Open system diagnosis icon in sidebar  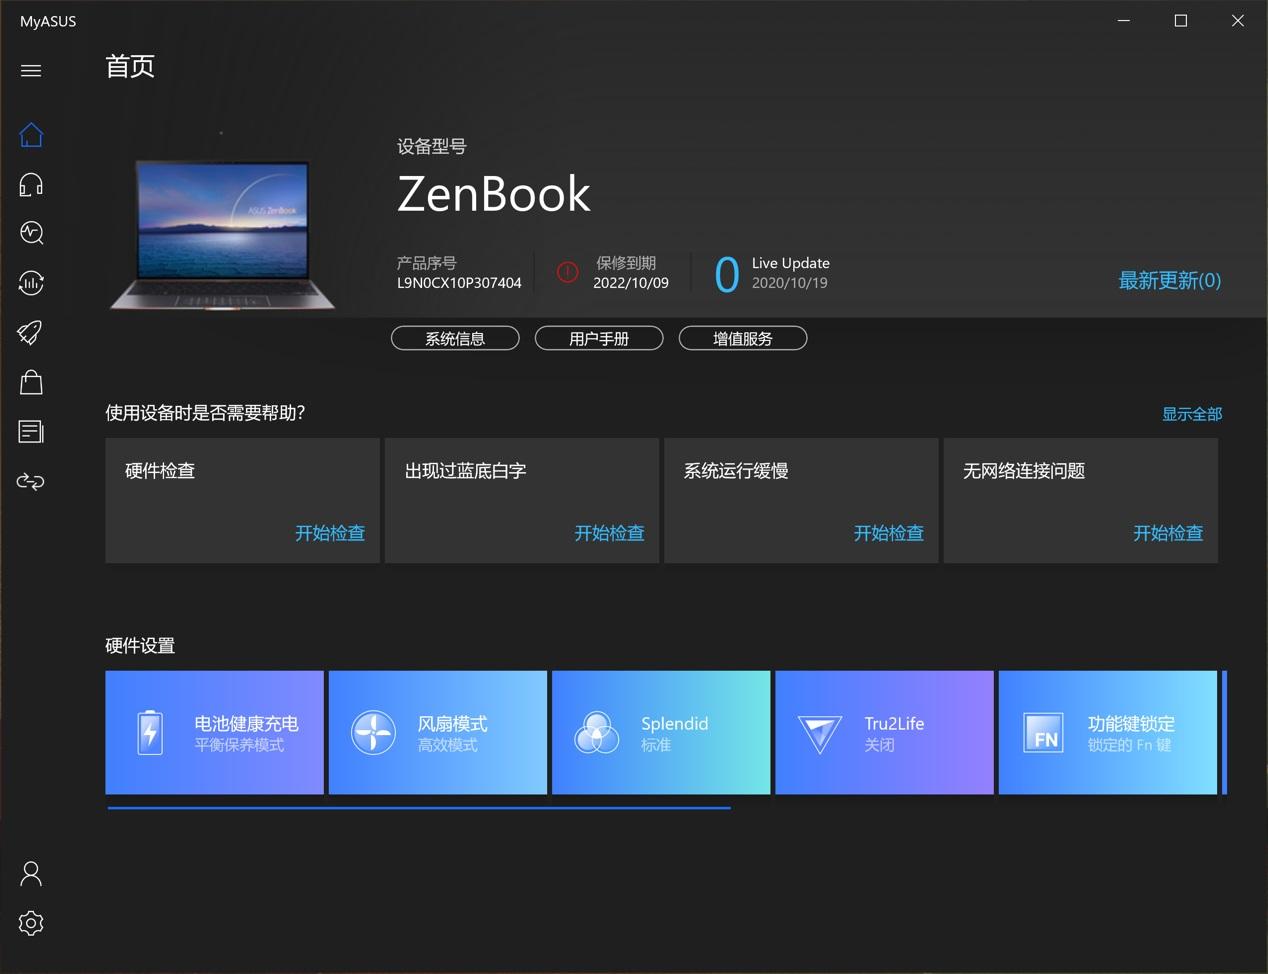click(x=31, y=233)
